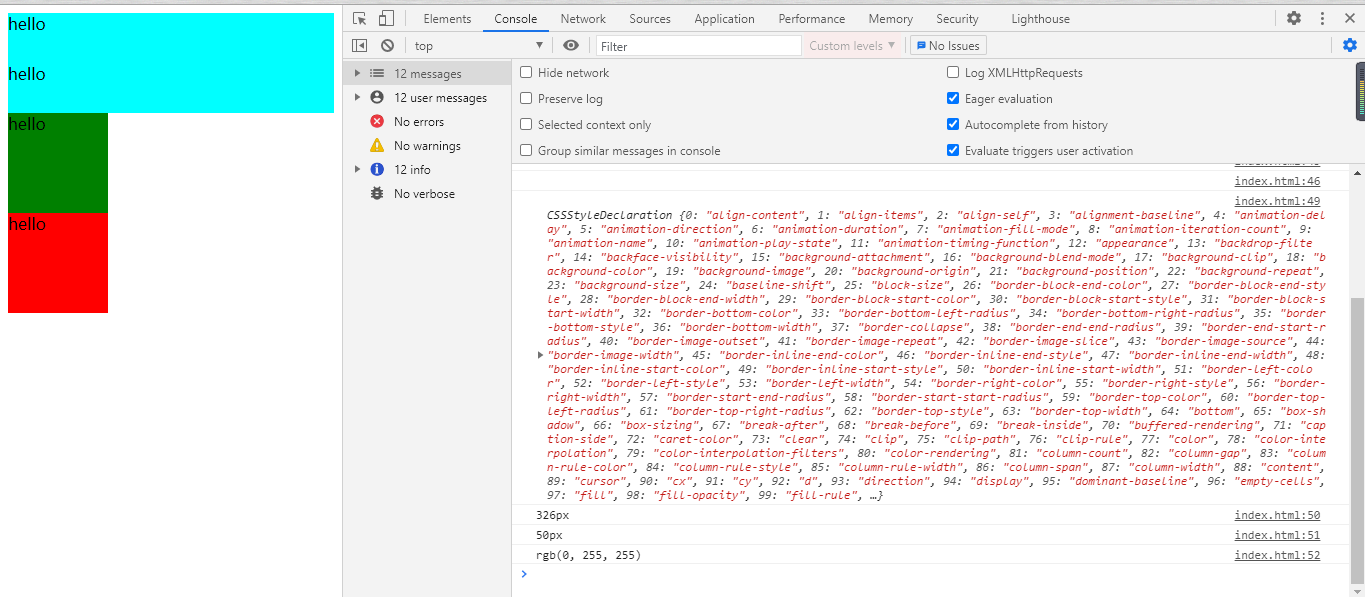Expand the 12 user messages group
Screen dimensions: 1365x597
point(358,97)
